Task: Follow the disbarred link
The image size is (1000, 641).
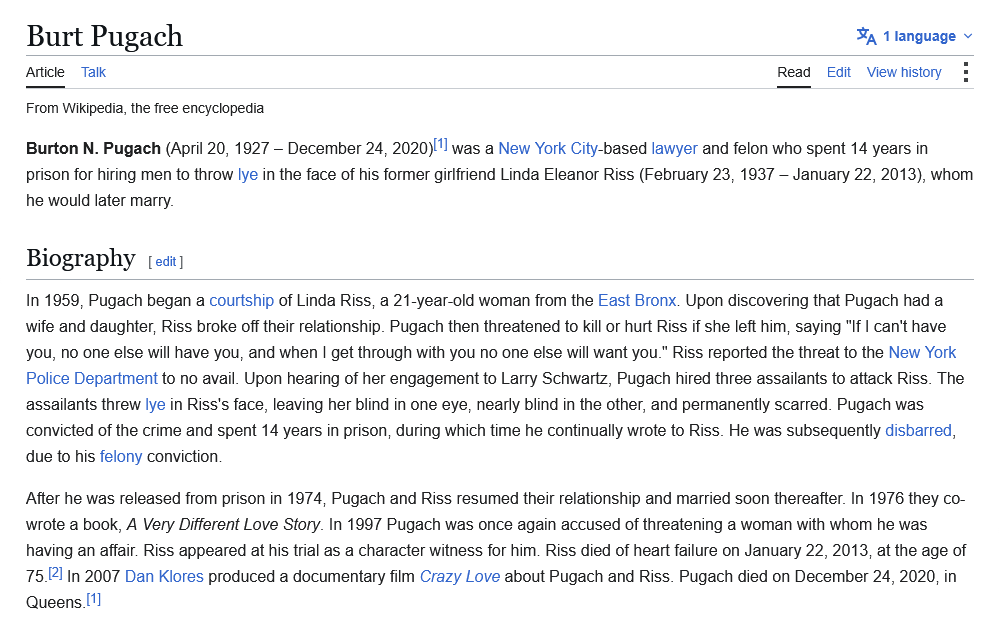Action: point(918,431)
